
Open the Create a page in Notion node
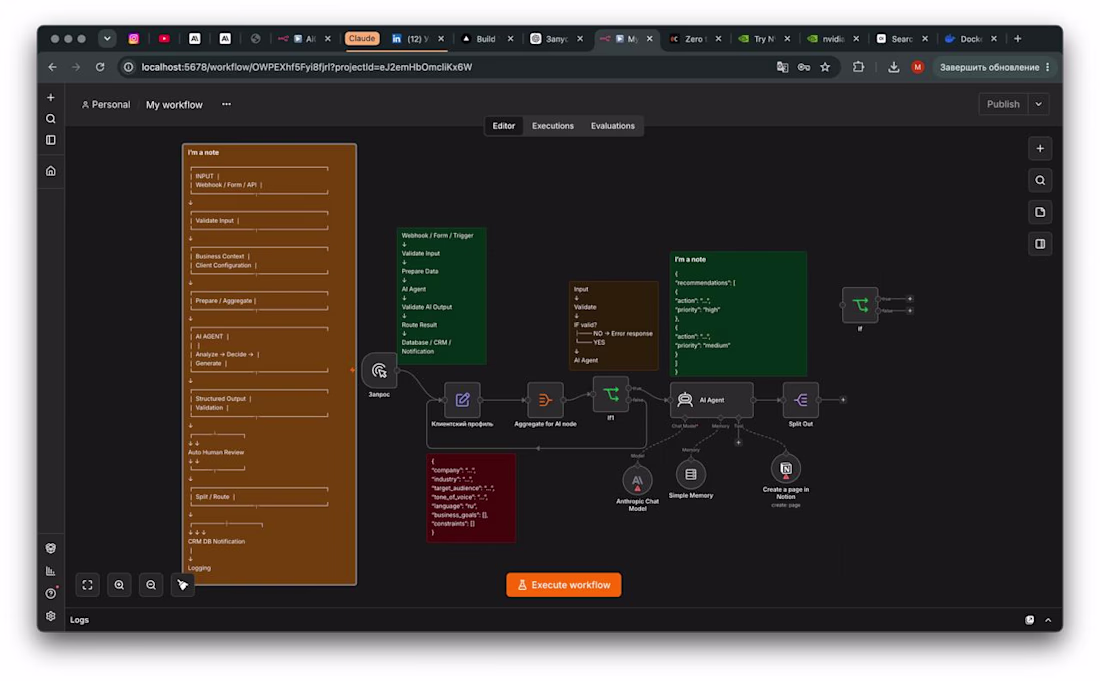pyautogui.click(x=786, y=468)
